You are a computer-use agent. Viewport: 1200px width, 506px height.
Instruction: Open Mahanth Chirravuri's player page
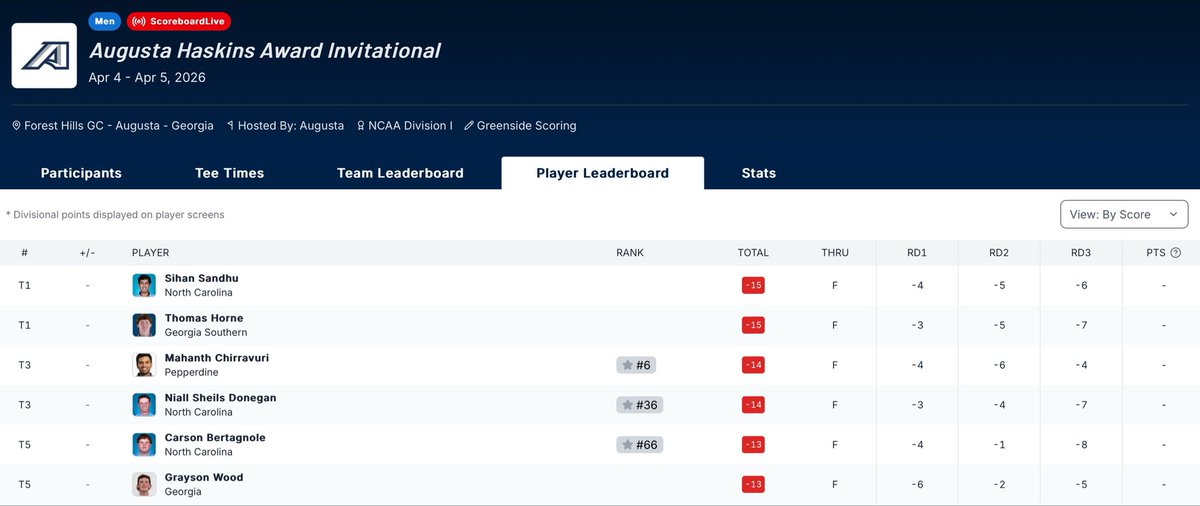(217, 358)
